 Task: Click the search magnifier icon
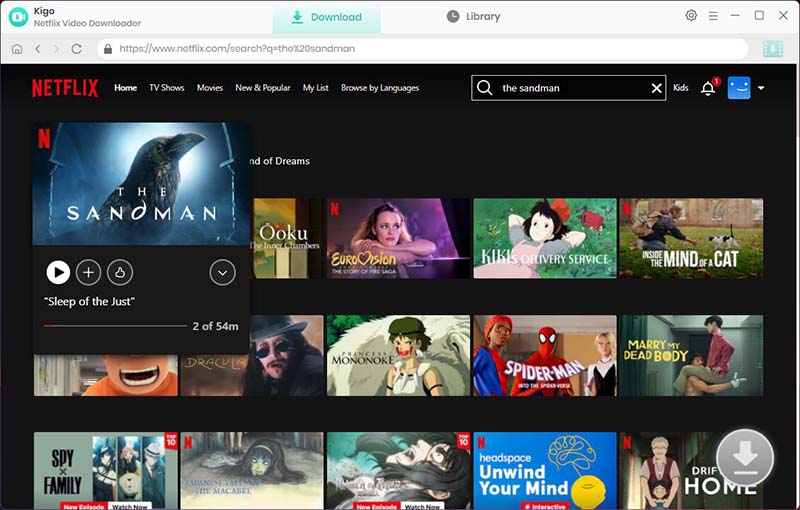[485, 88]
